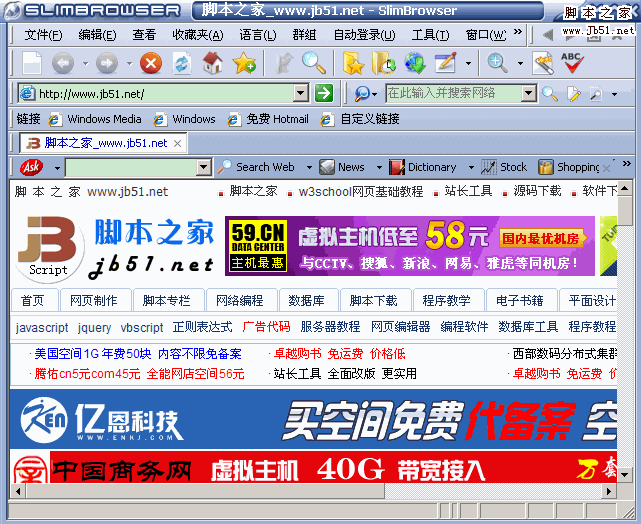641x524 pixels.
Task: Open the Dictionary dropdown arrow
Action: (471, 168)
